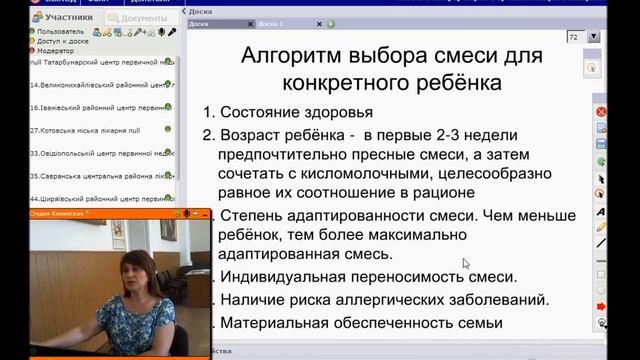
Task: Click the zoom value field showing 72
Action: [577, 37]
